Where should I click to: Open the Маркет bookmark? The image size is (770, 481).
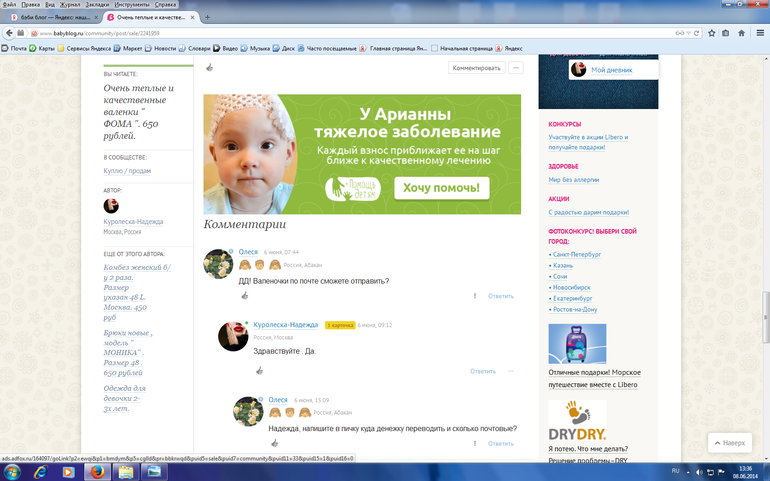click(x=128, y=48)
